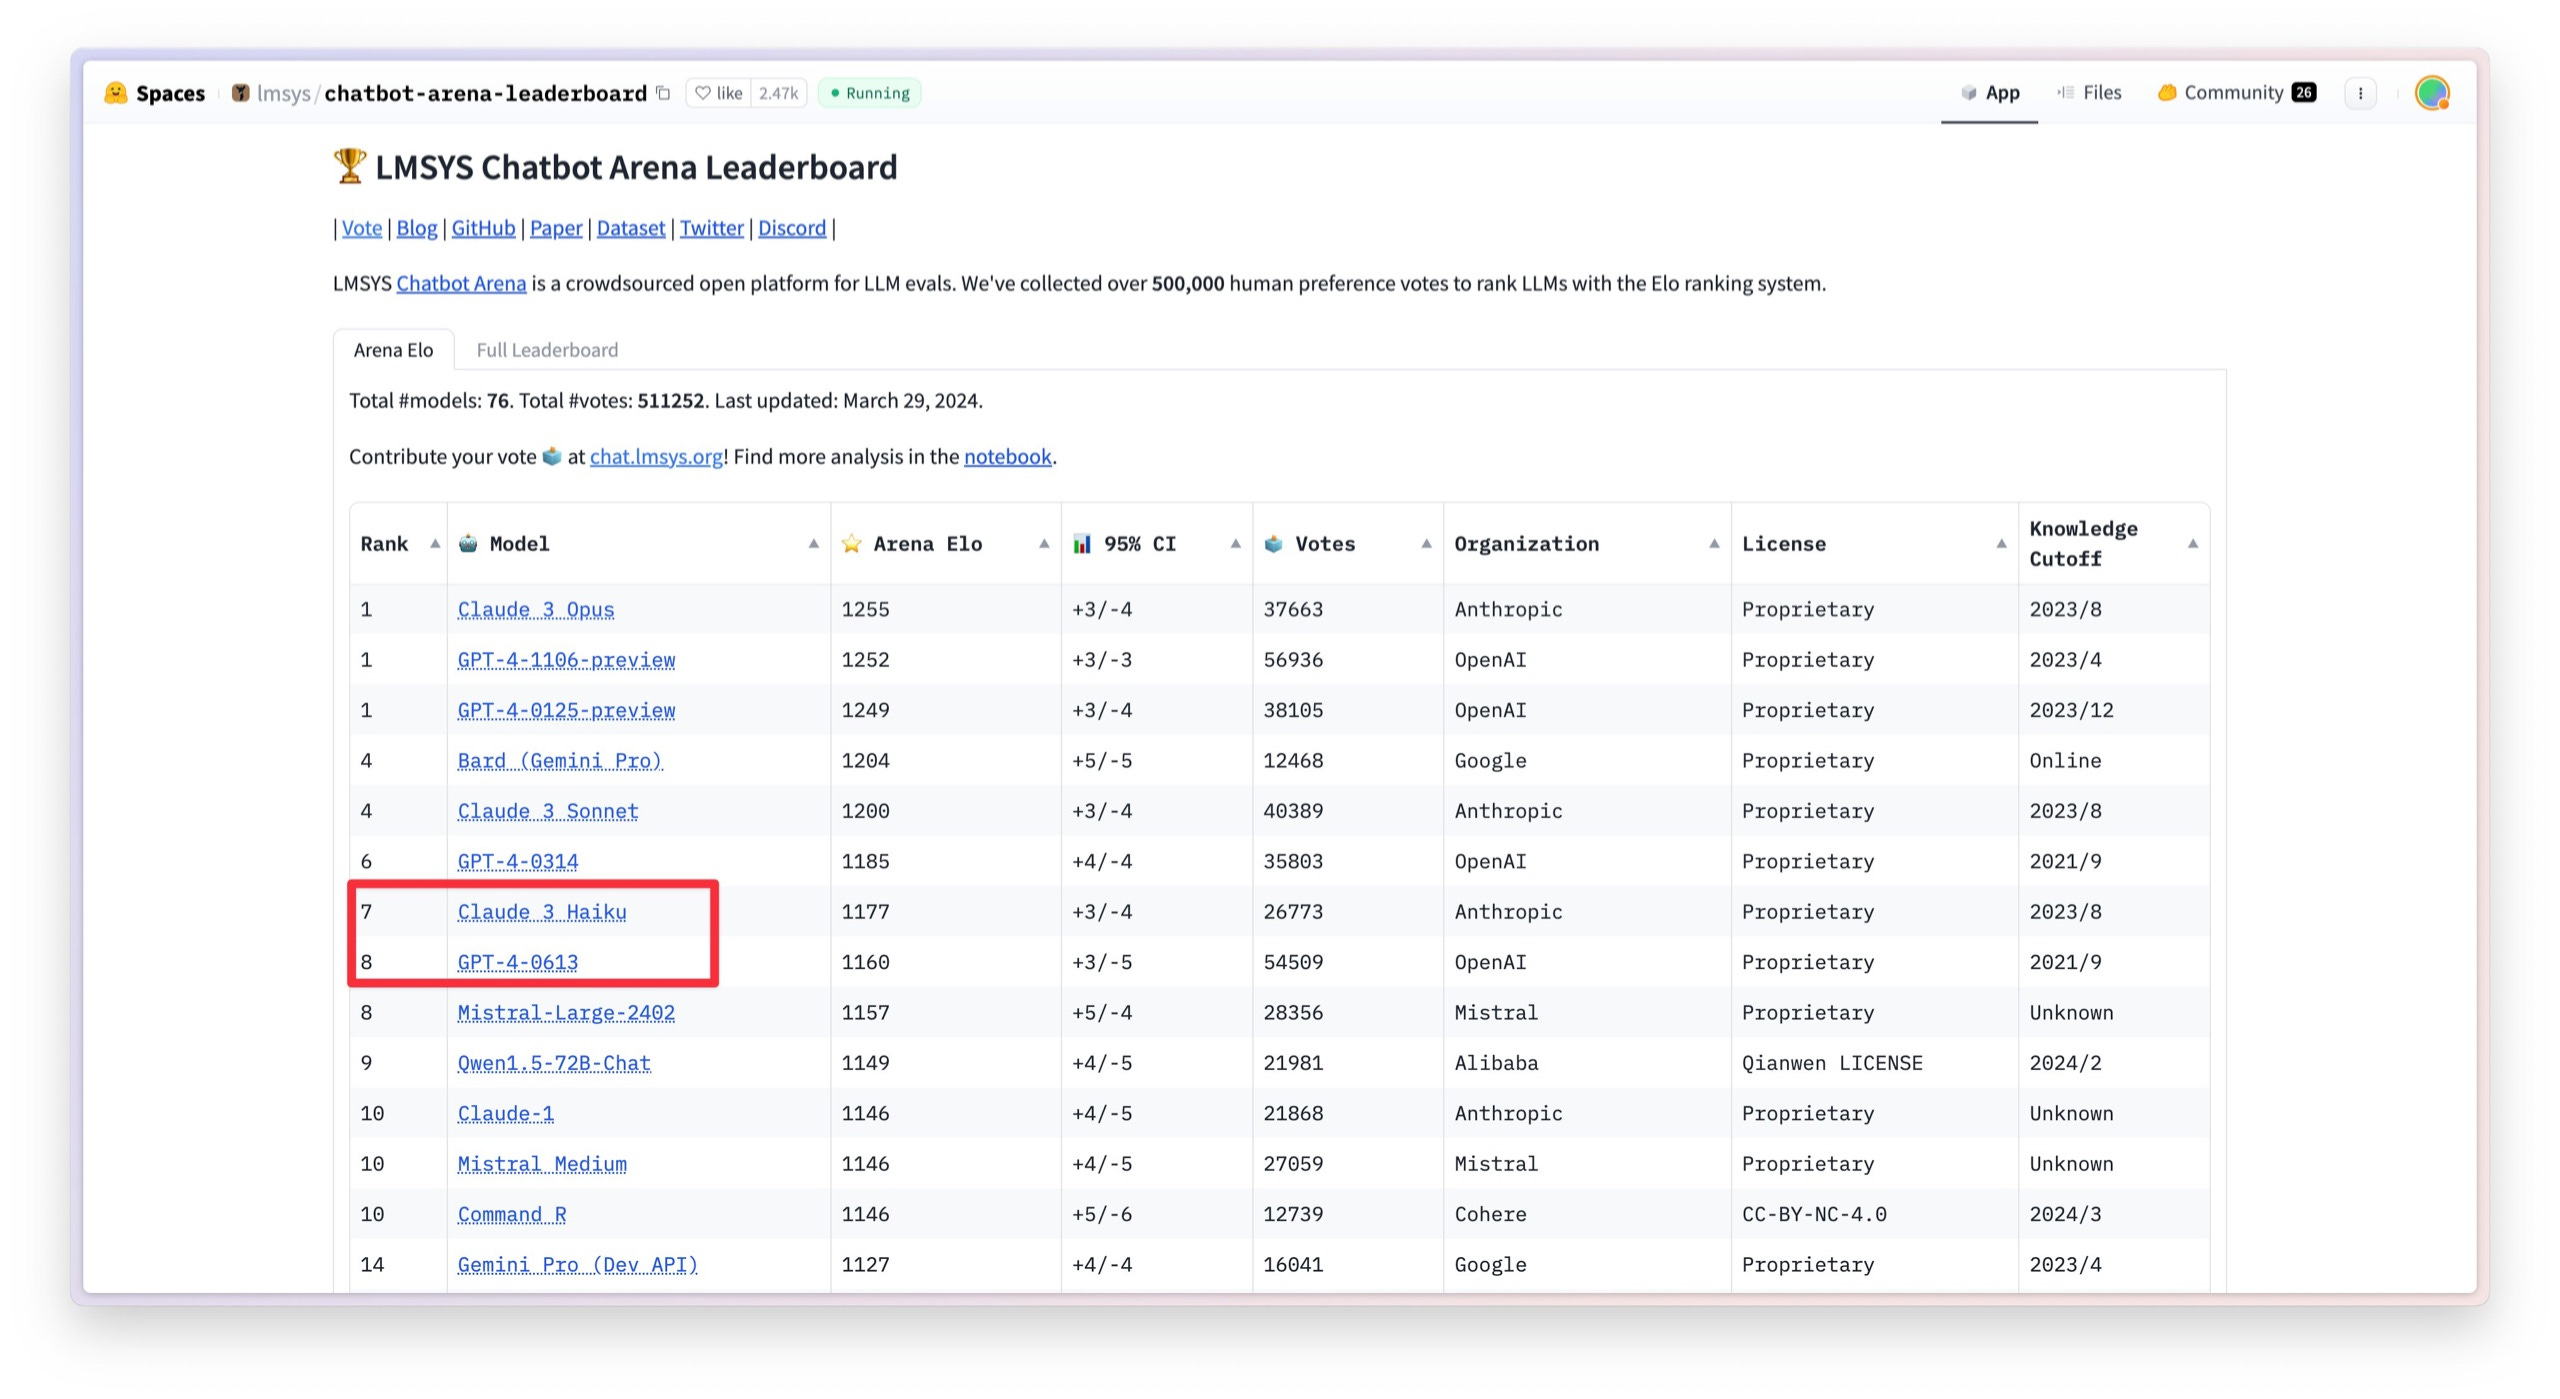Click the LMSYS Chatbot Arena Leaderboard heading
Viewport: 2560px width, 1399px height.
tap(636, 167)
